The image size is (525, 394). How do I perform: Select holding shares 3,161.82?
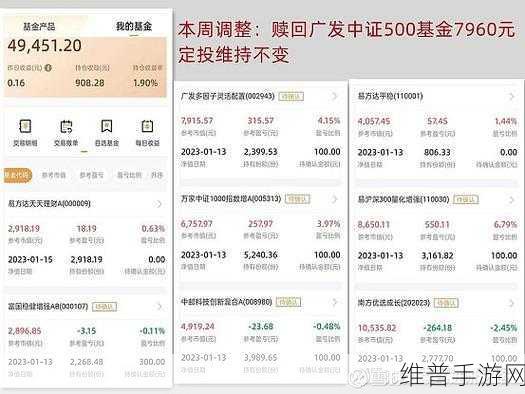pyautogui.click(x=437, y=256)
